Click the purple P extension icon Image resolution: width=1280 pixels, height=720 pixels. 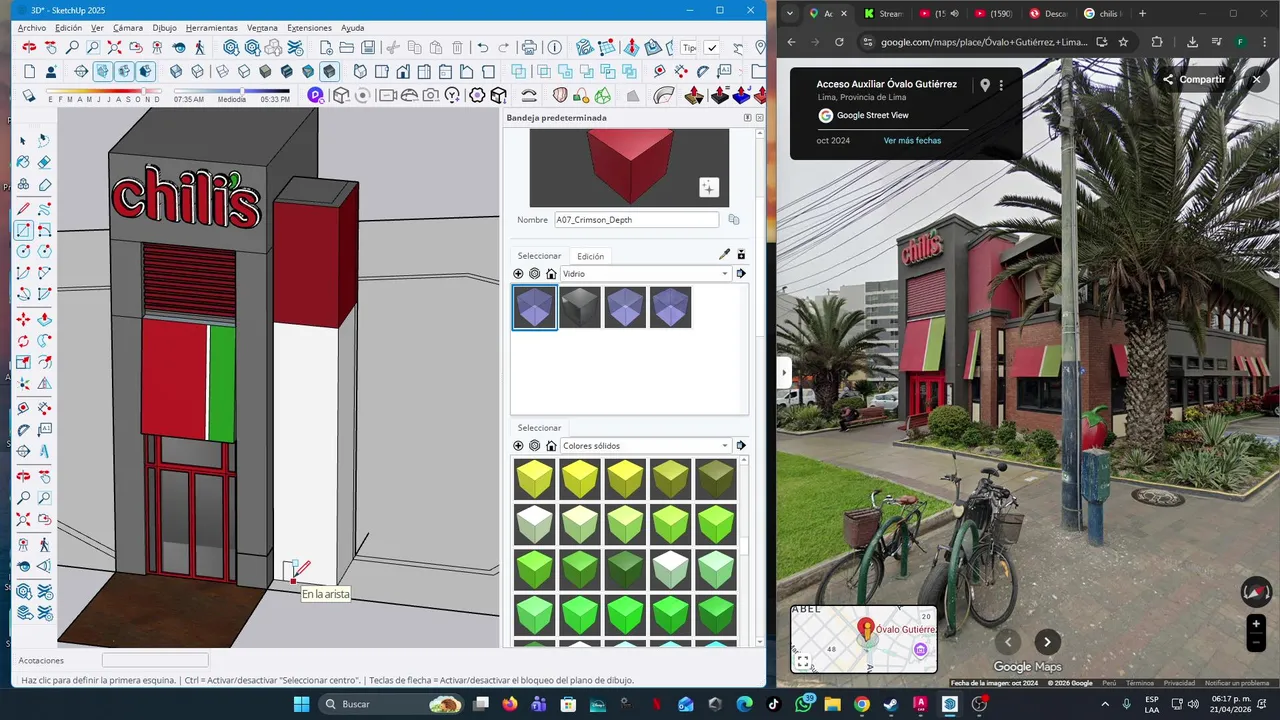click(x=315, y=95)
